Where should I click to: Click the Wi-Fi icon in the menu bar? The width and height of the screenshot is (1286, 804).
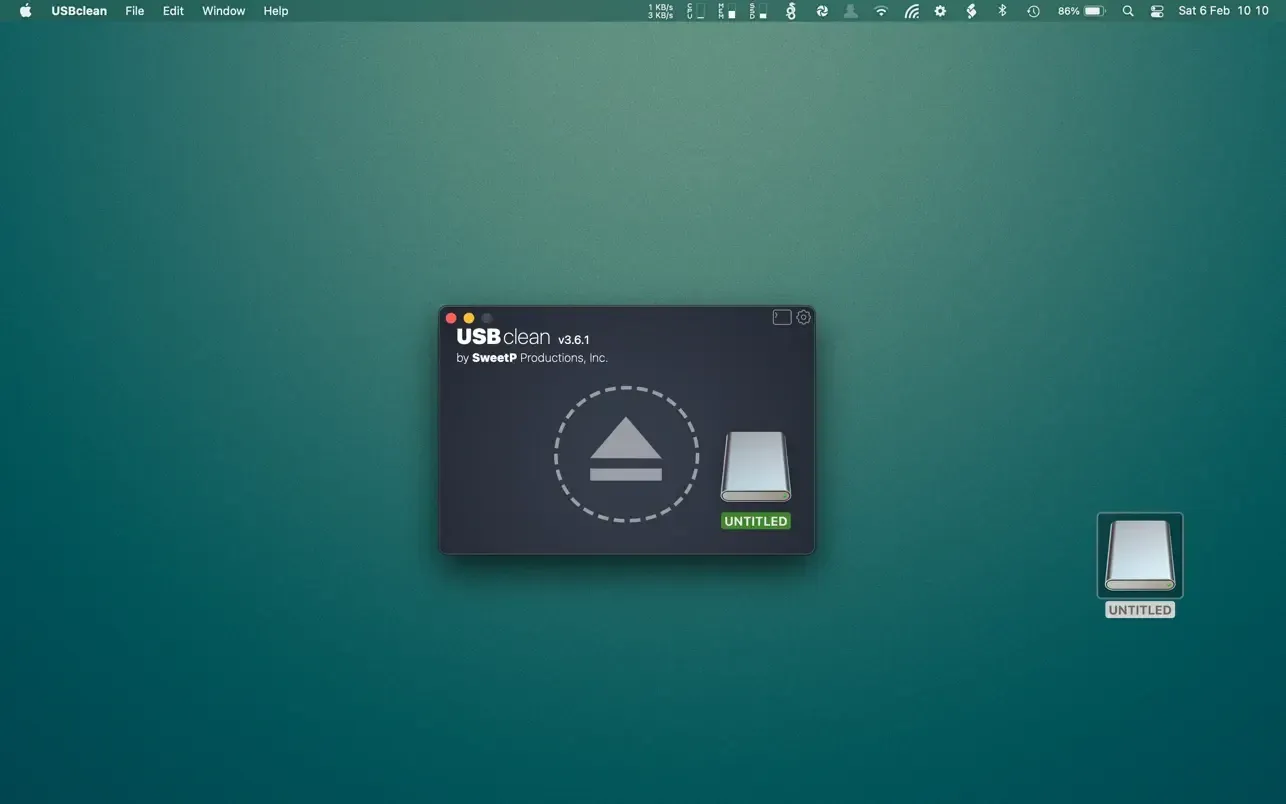pos(880,11)
